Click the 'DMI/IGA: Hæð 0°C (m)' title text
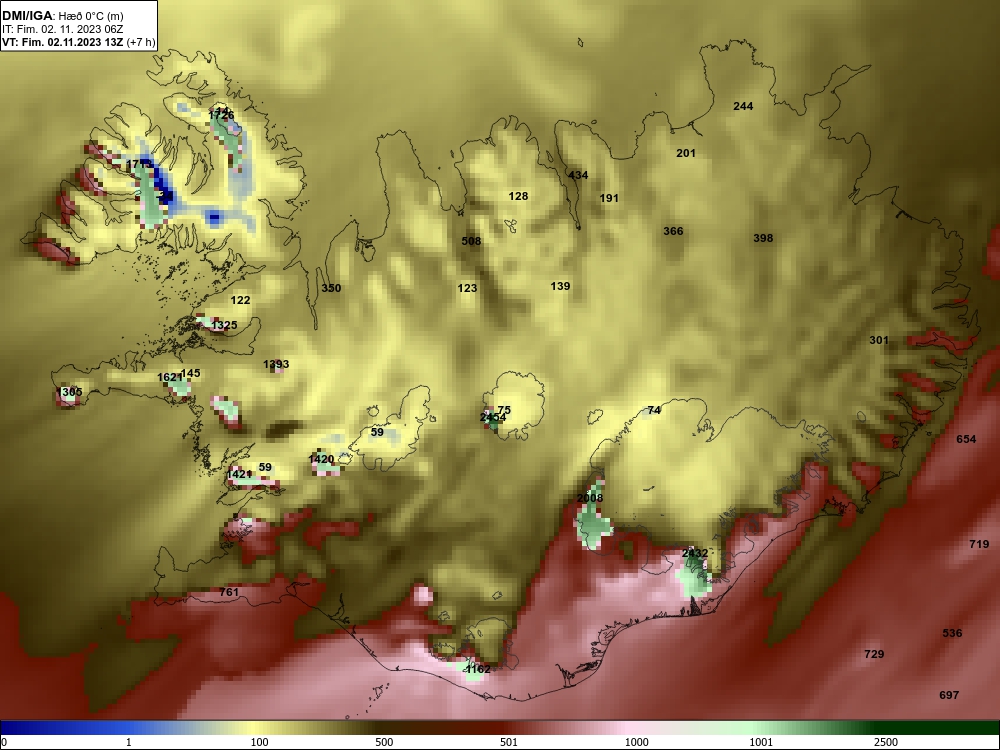 62,16
